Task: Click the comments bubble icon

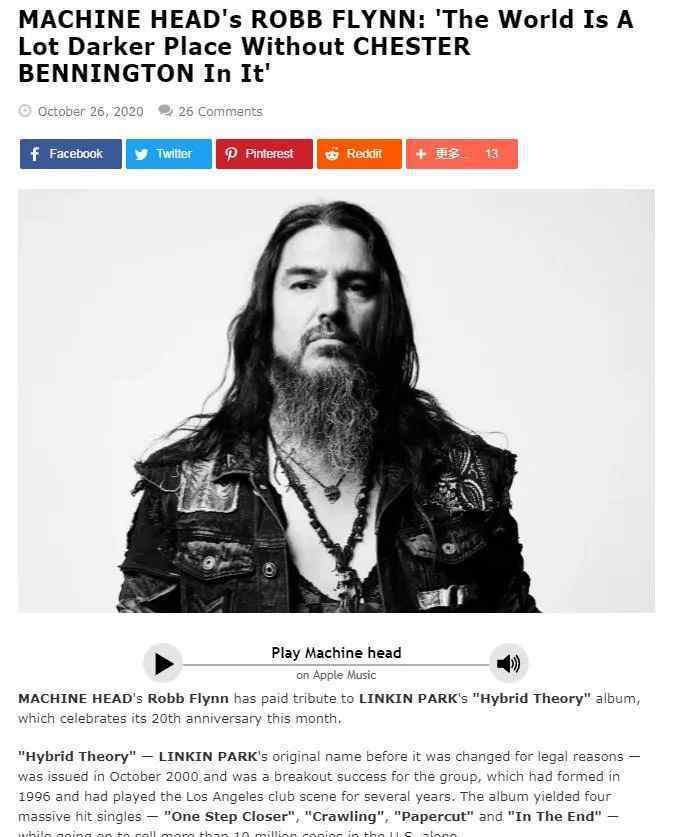Action: coord(165,110)
